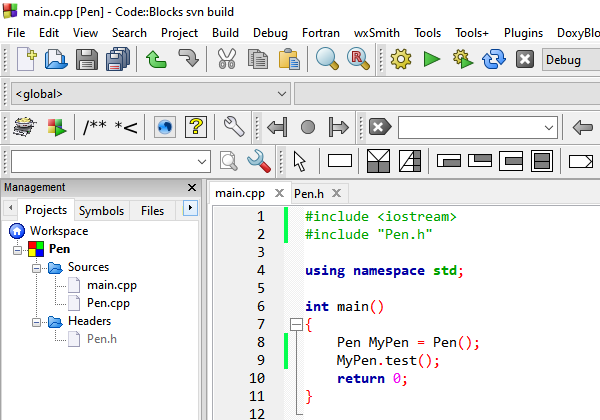This screenshot has width=600, height=420.
Task: Insert block comment /** icon
Action: [x=95, y=127]
